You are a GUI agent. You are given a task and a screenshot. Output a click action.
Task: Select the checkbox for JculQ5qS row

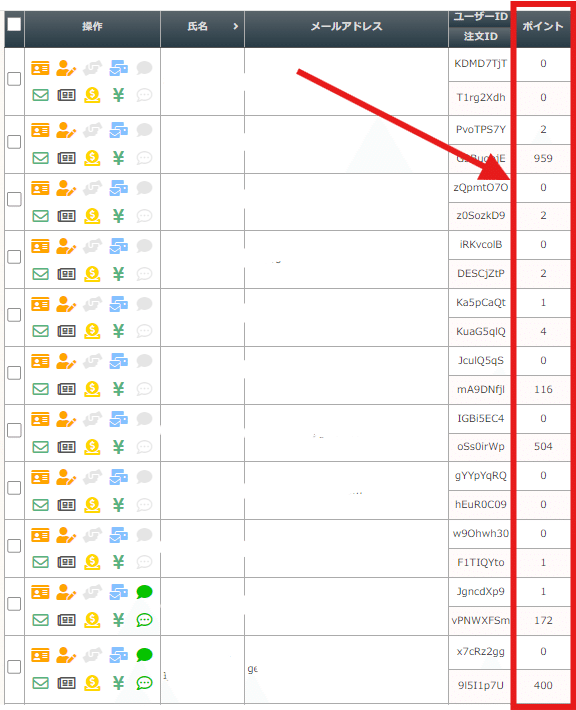pyautogui.click(x=14, y=373)
